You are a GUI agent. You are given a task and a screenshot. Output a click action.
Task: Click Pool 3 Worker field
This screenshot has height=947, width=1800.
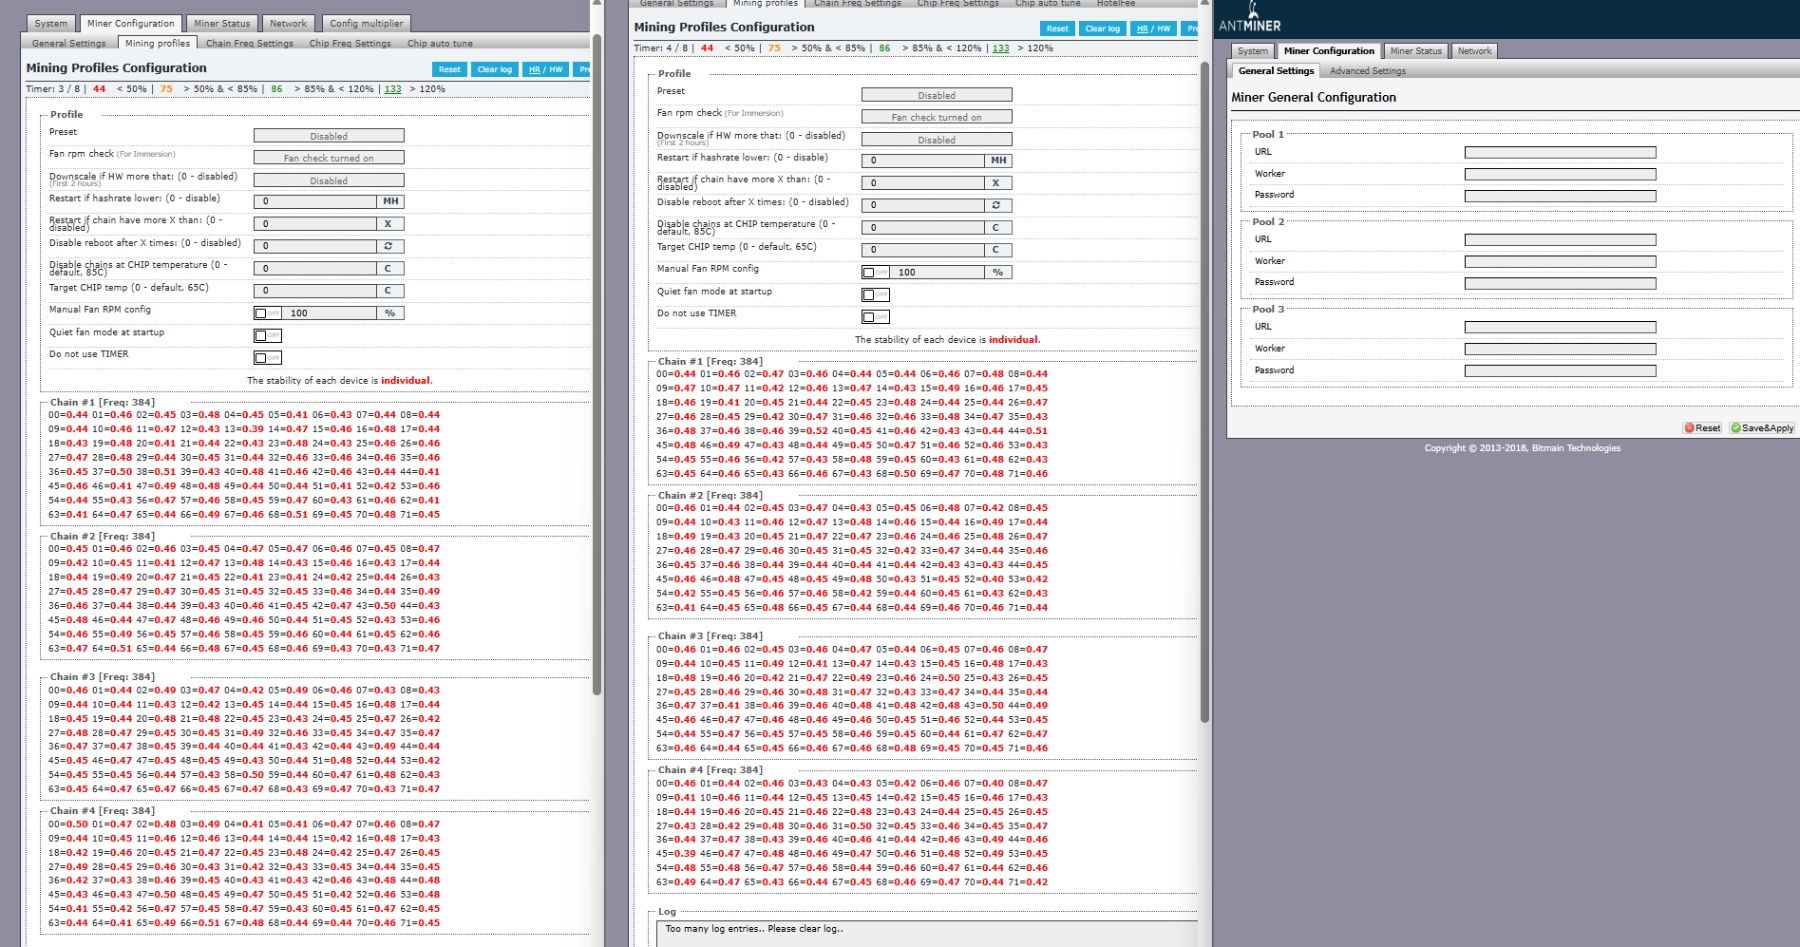[x=1560, y=349]
